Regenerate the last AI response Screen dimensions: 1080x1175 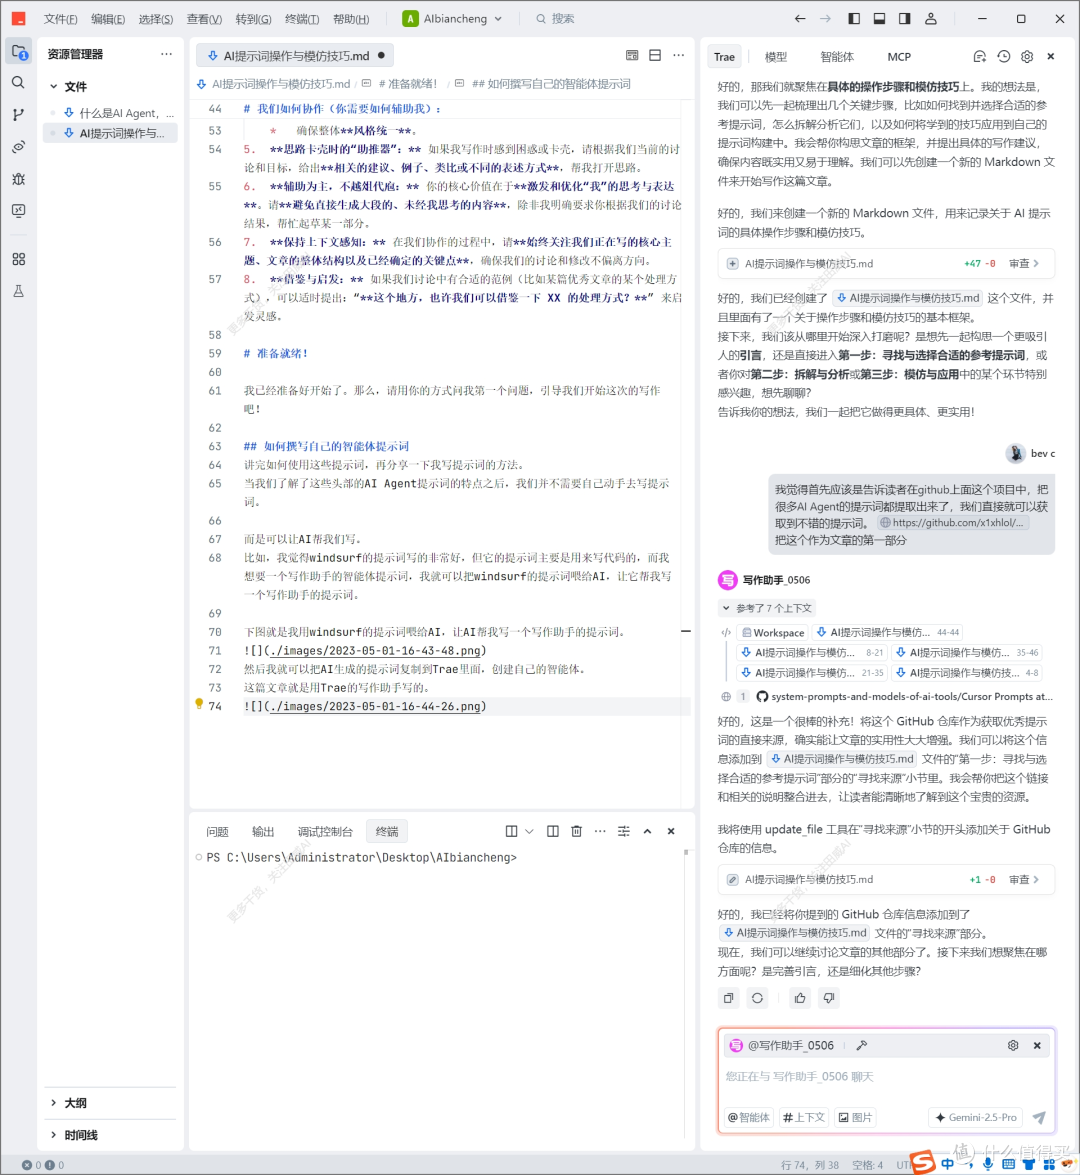tap(758, 998)
